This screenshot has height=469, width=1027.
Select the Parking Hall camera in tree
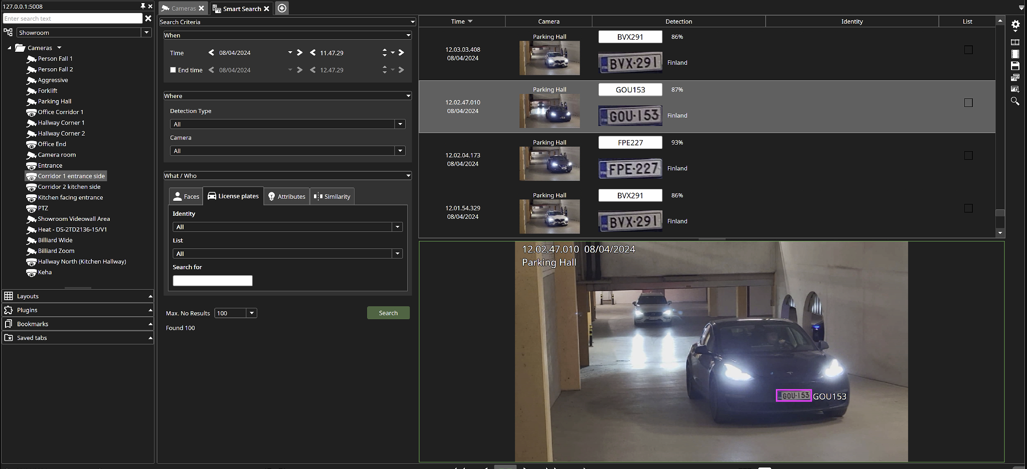[x=54, y=102]
